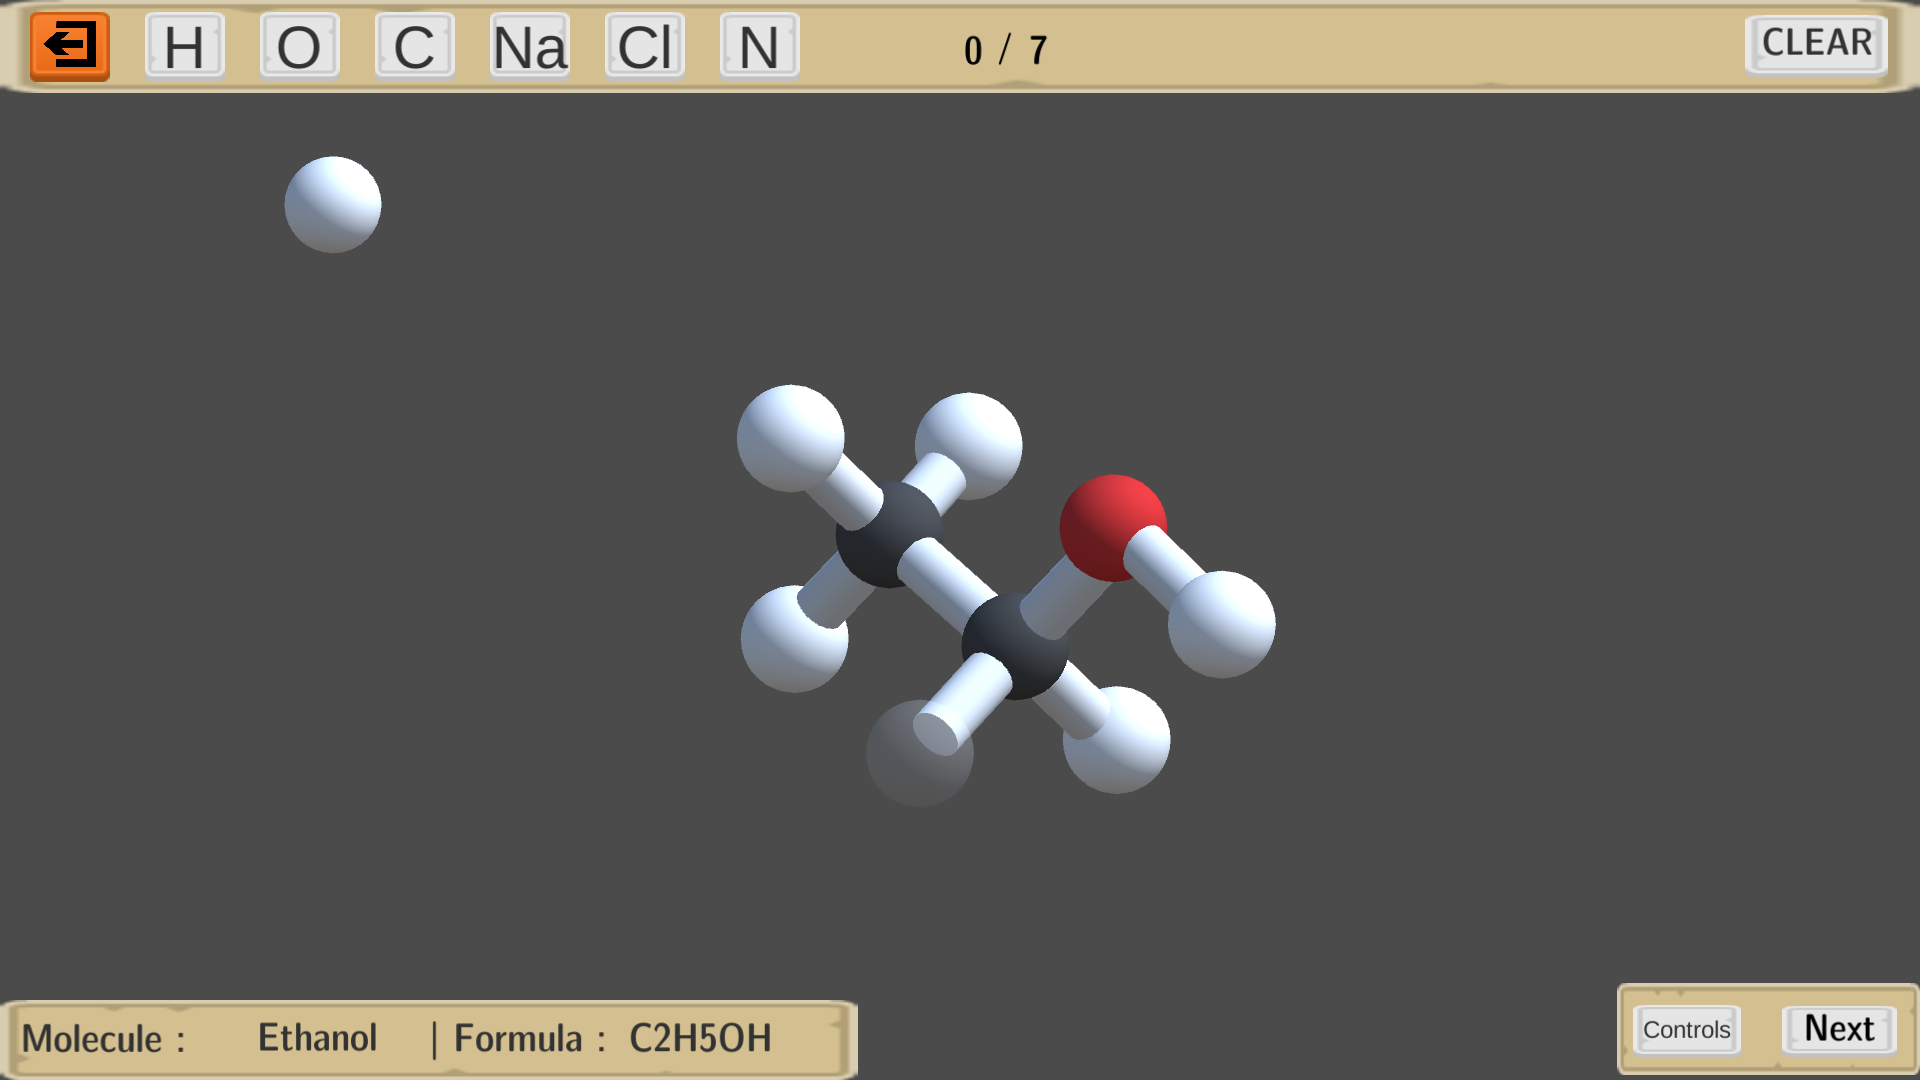Click the C2H5OH formula text
The image size is (1920, 1080).
(x=700, y=1039)
